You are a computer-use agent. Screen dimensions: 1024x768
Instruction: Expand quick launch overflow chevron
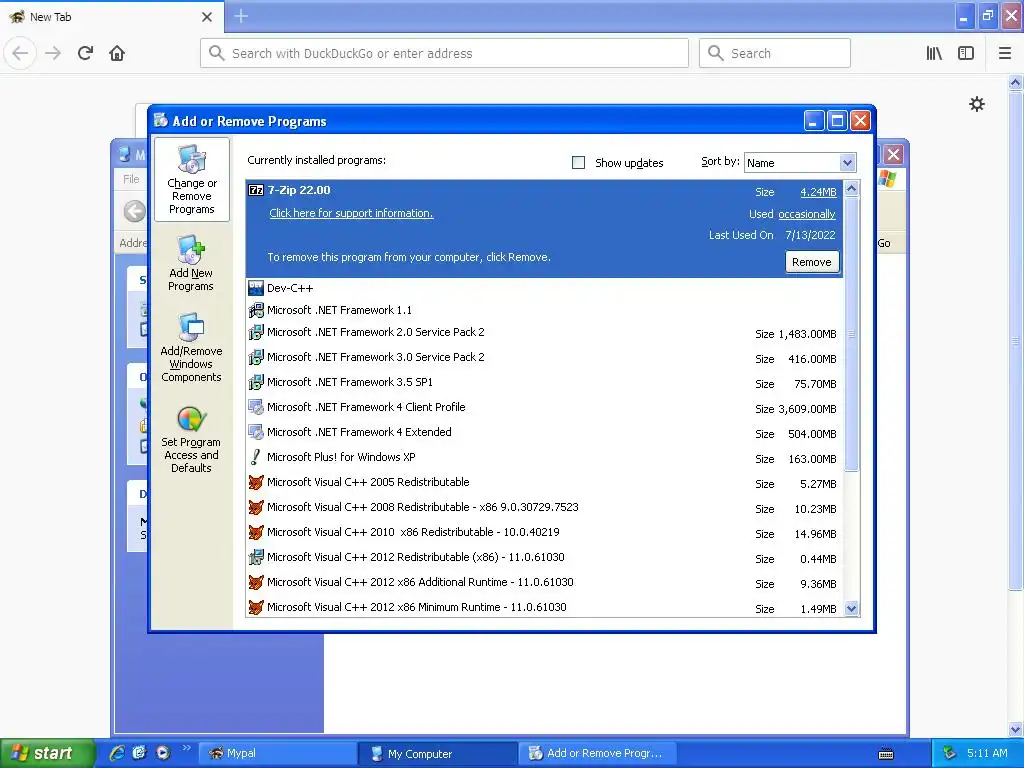(x=186, y=748)
